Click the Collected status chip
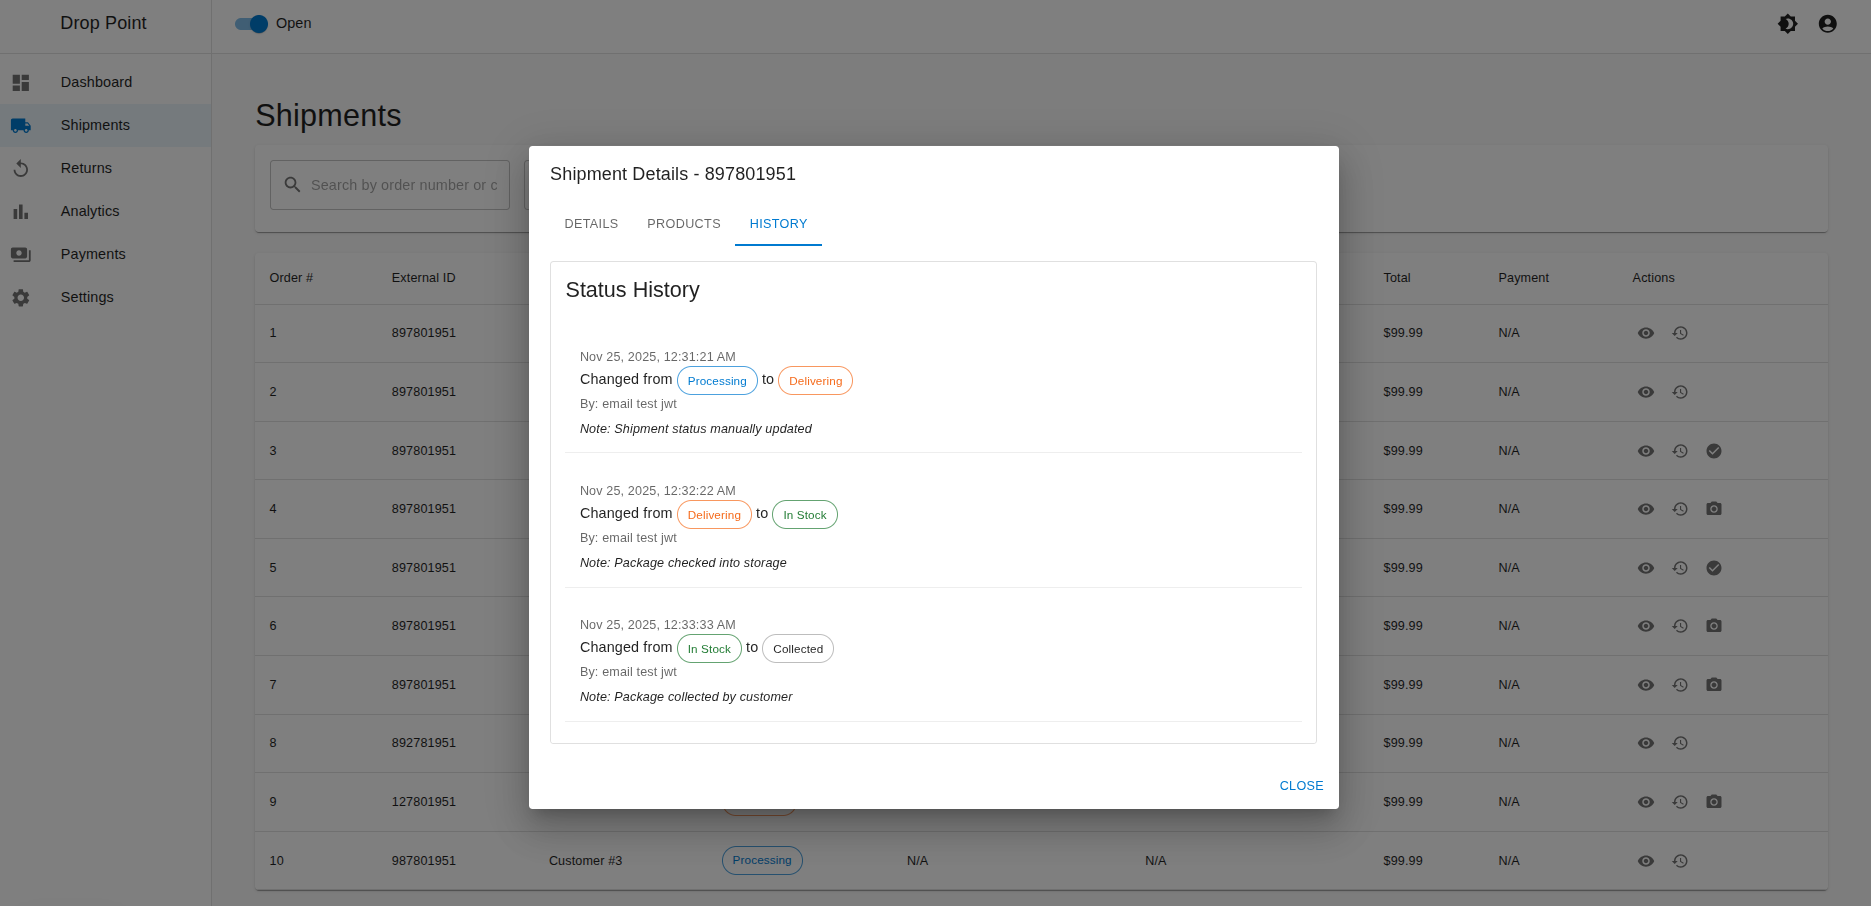 (x=798, y=649)
